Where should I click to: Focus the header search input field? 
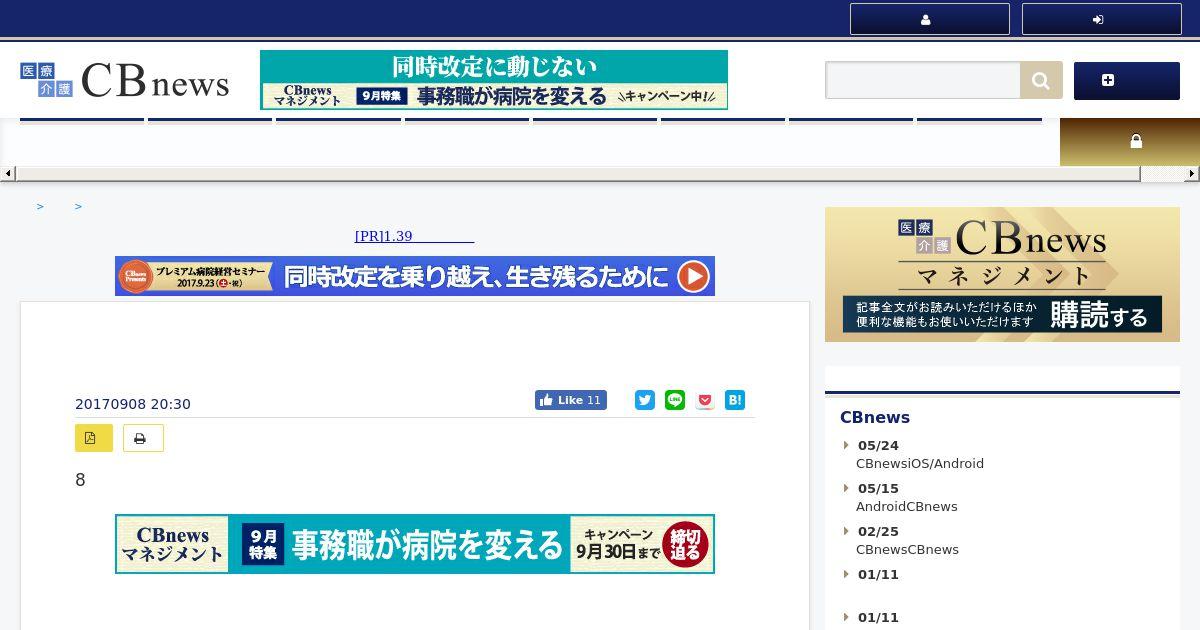tap(922, 80)
